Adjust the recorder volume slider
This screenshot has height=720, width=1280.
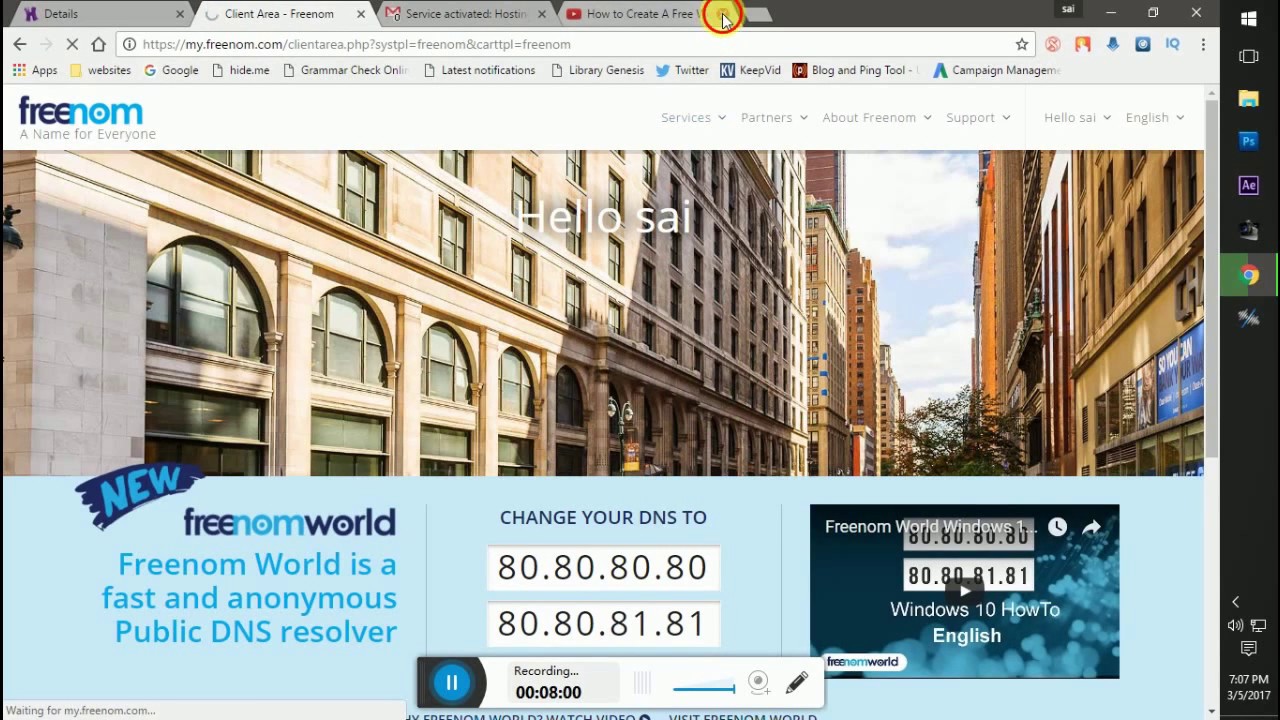coord(704,688)
